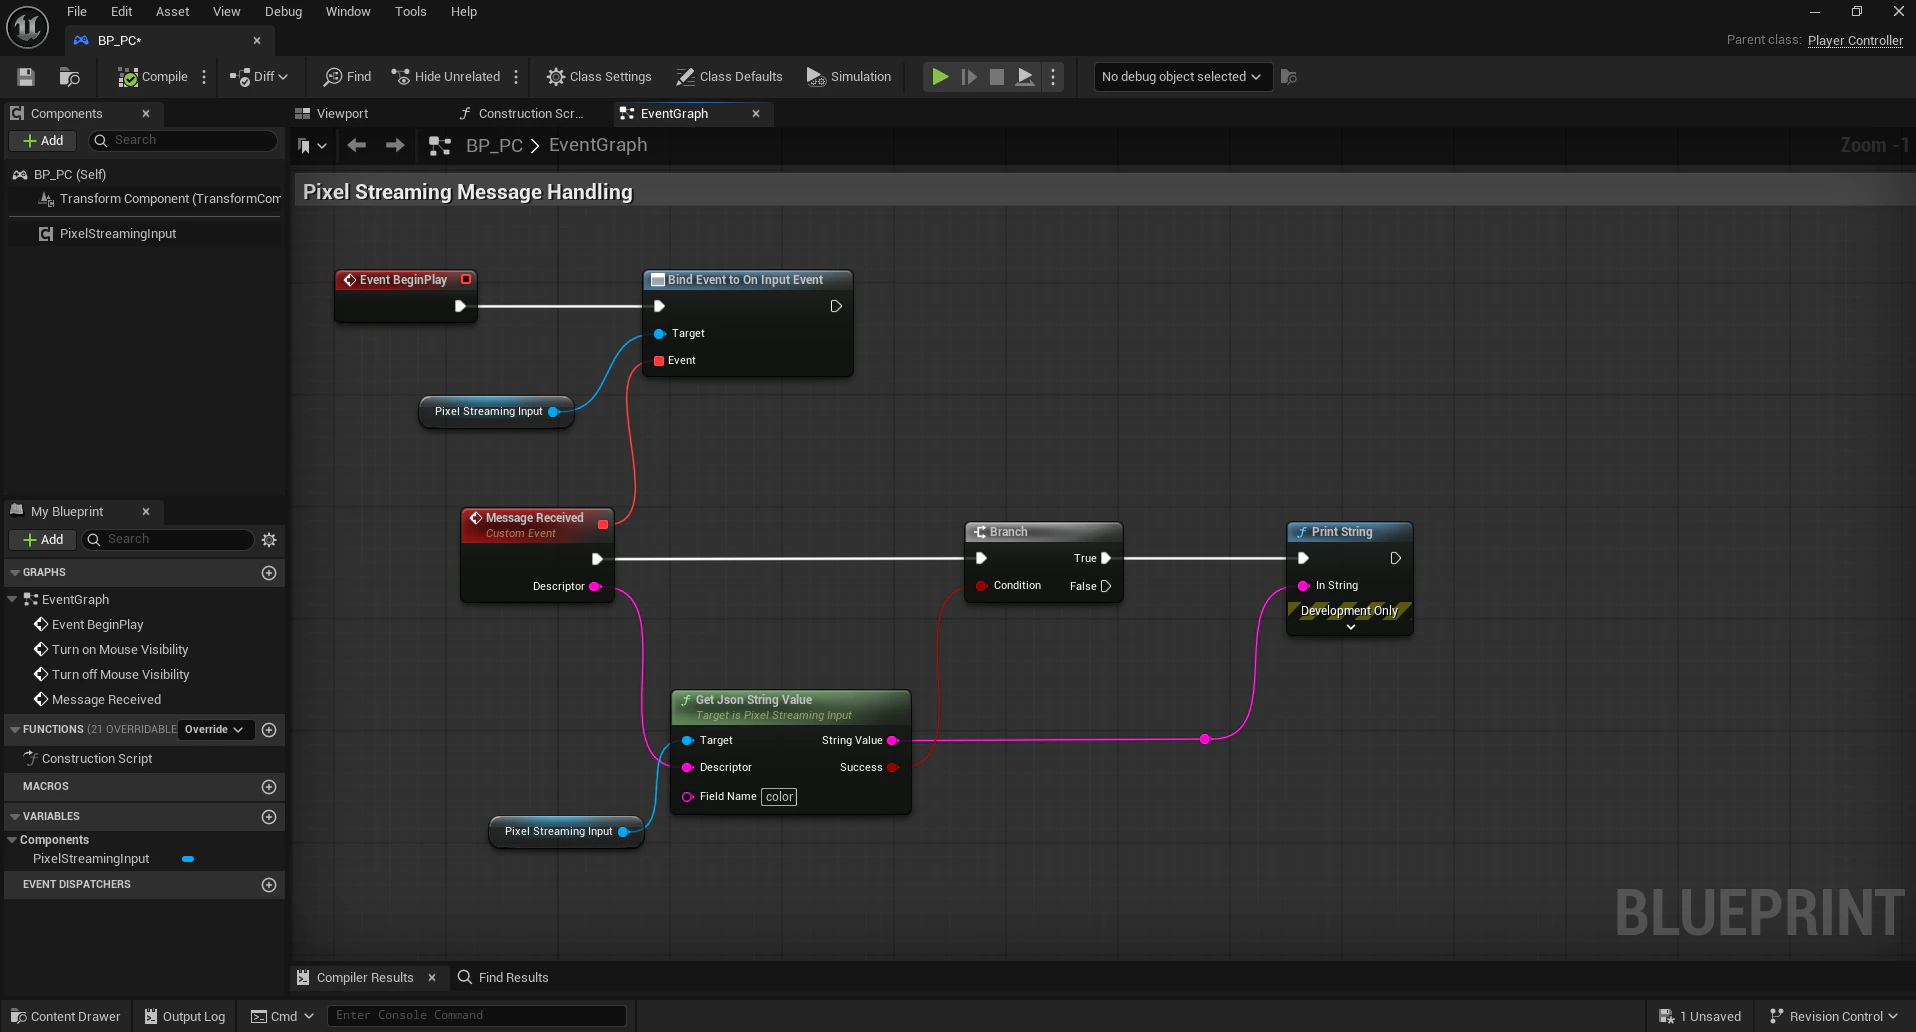
Task: Play the level in editor
Action: pyautogui.click(x=940, y=77)
